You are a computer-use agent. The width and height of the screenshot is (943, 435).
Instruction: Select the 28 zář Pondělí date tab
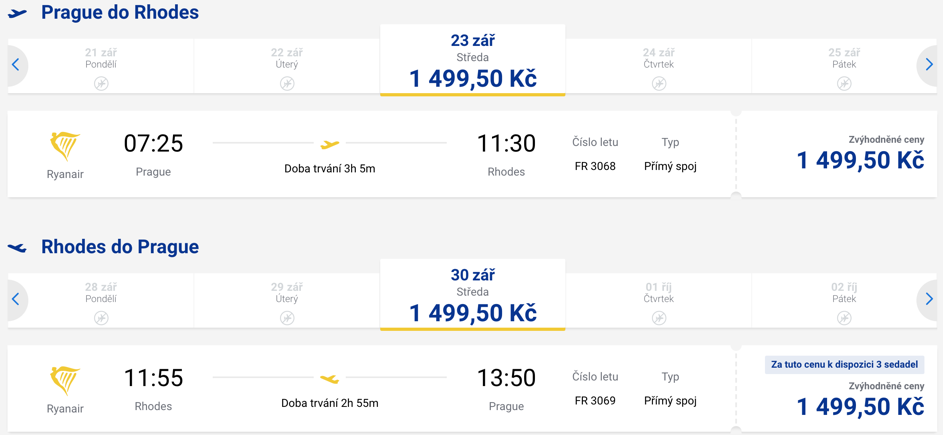101,301
